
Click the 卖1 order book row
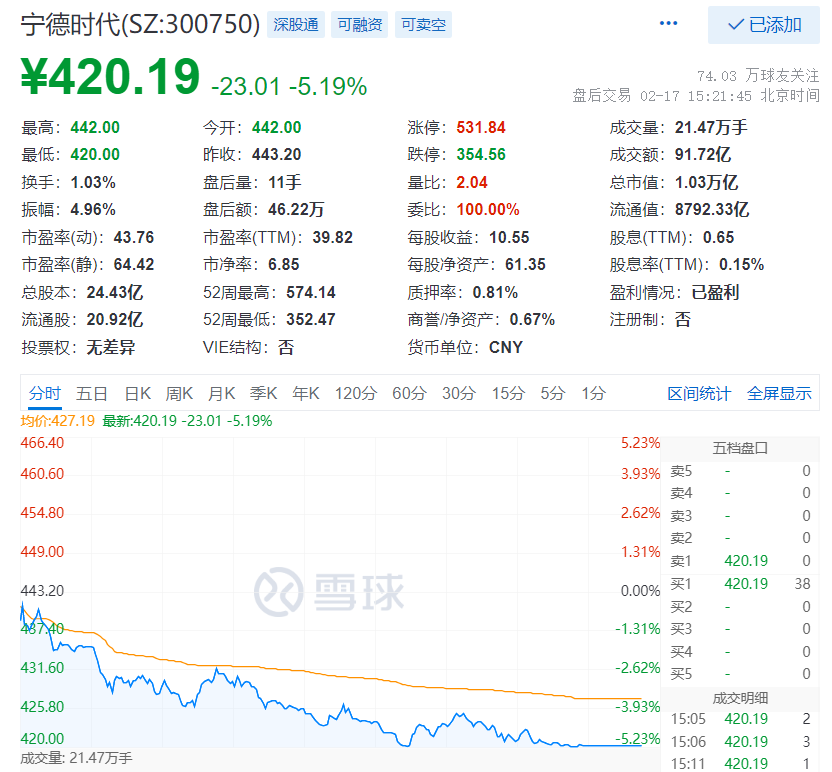point(740,561)
